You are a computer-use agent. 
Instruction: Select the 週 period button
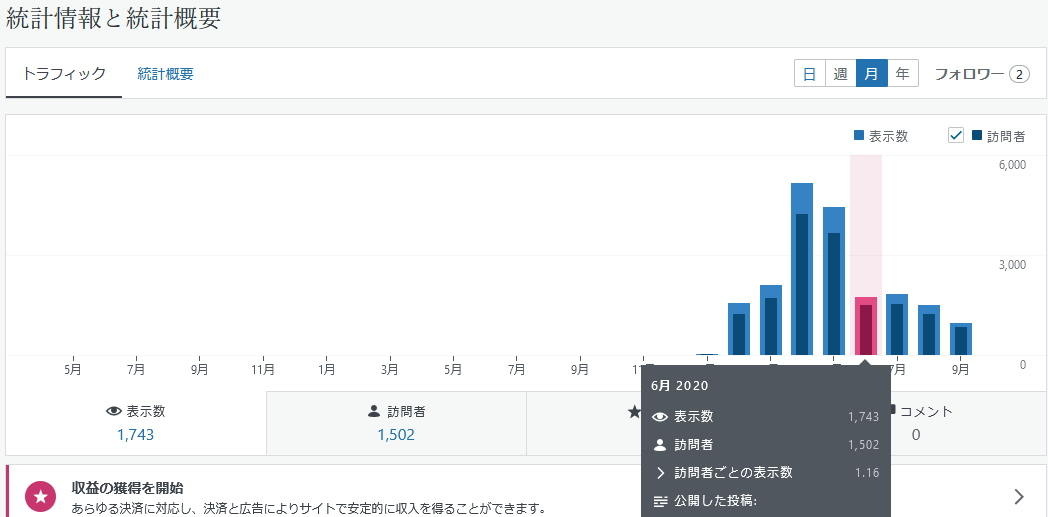tap(841, 73)
